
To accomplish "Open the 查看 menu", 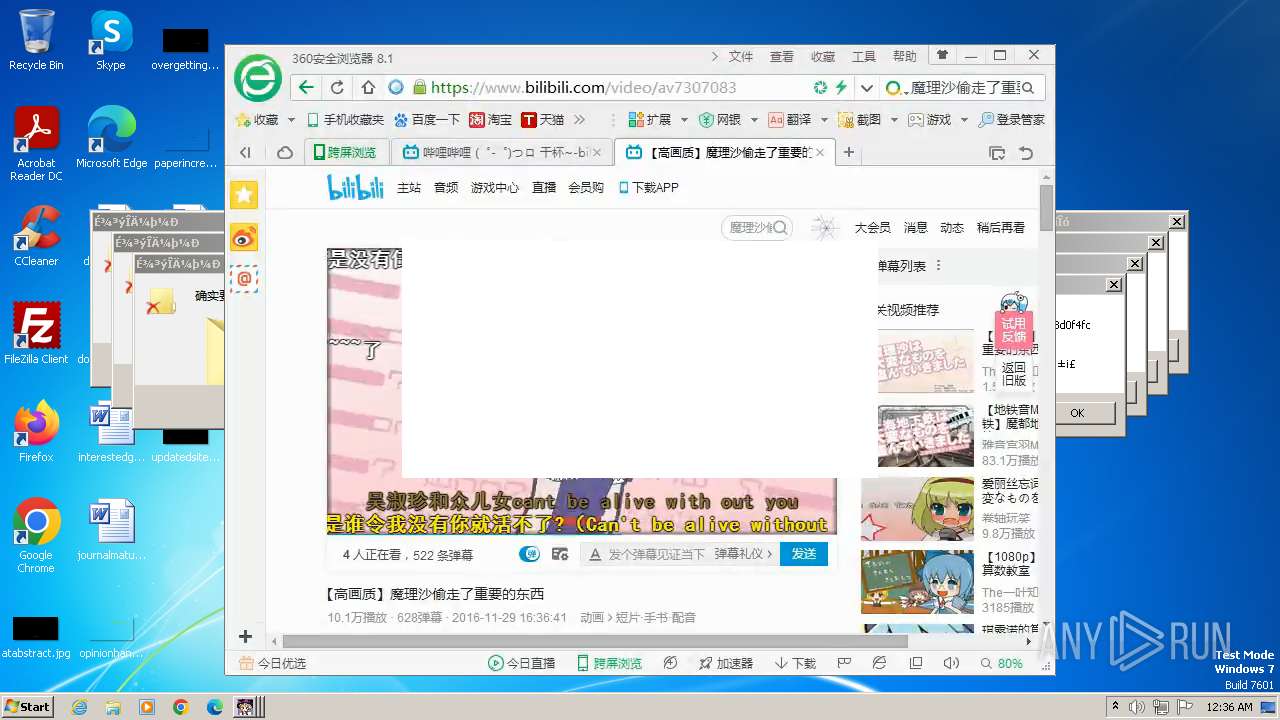I will coord(782,57).
